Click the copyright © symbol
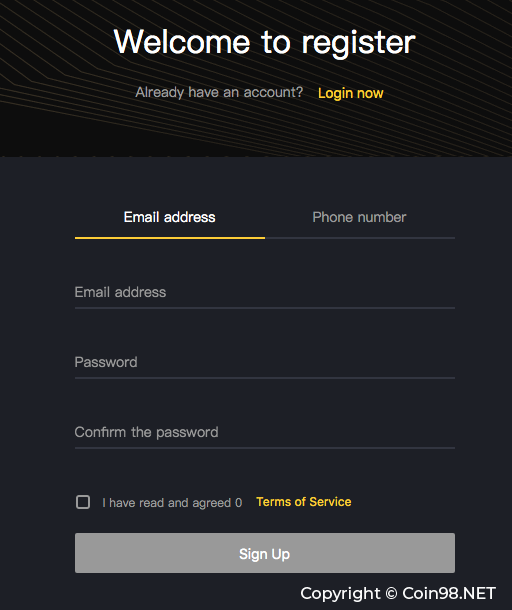This screenshot has height=610, width=512. click(391, 593)
